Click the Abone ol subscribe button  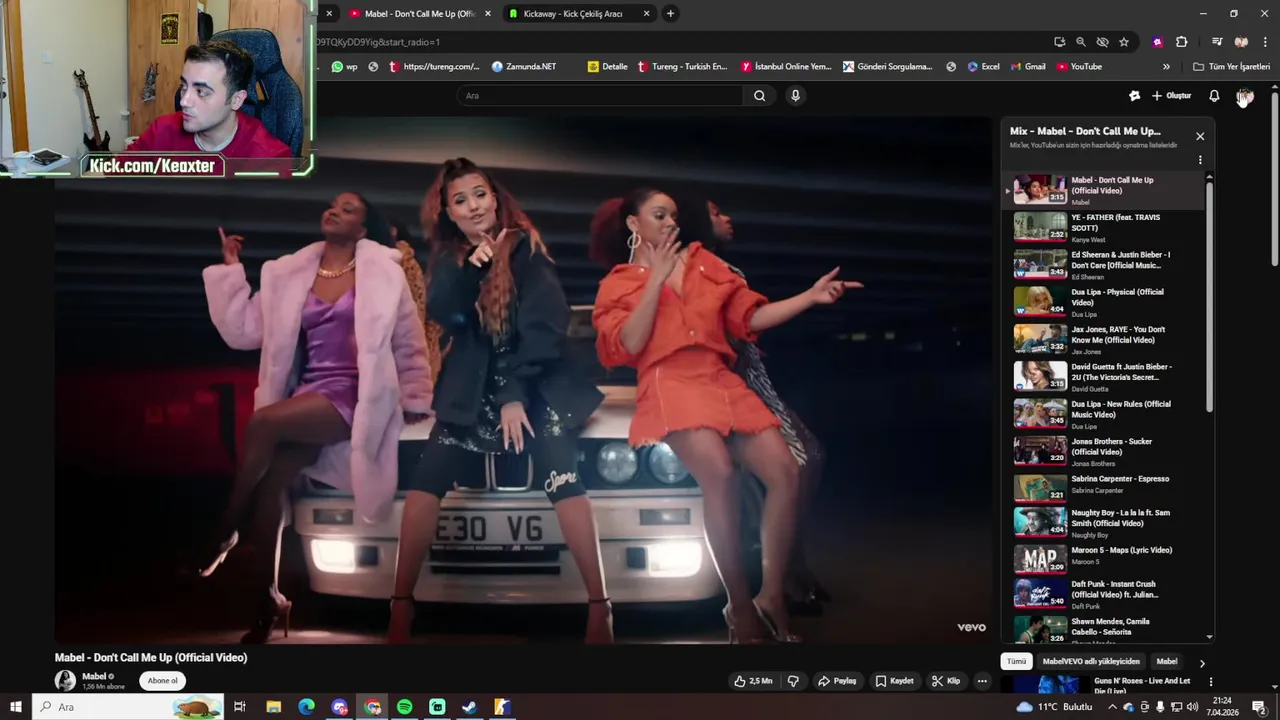click(x=163, y=681)
